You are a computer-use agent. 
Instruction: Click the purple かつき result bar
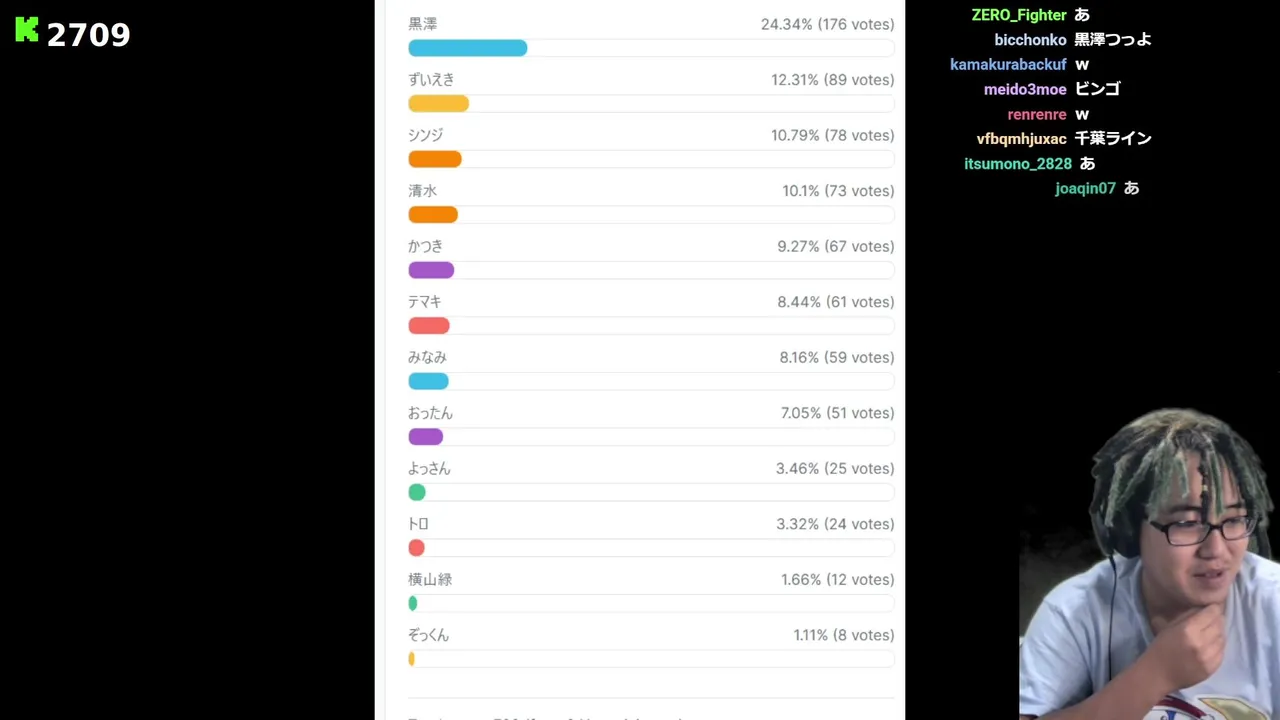[431, 270]
